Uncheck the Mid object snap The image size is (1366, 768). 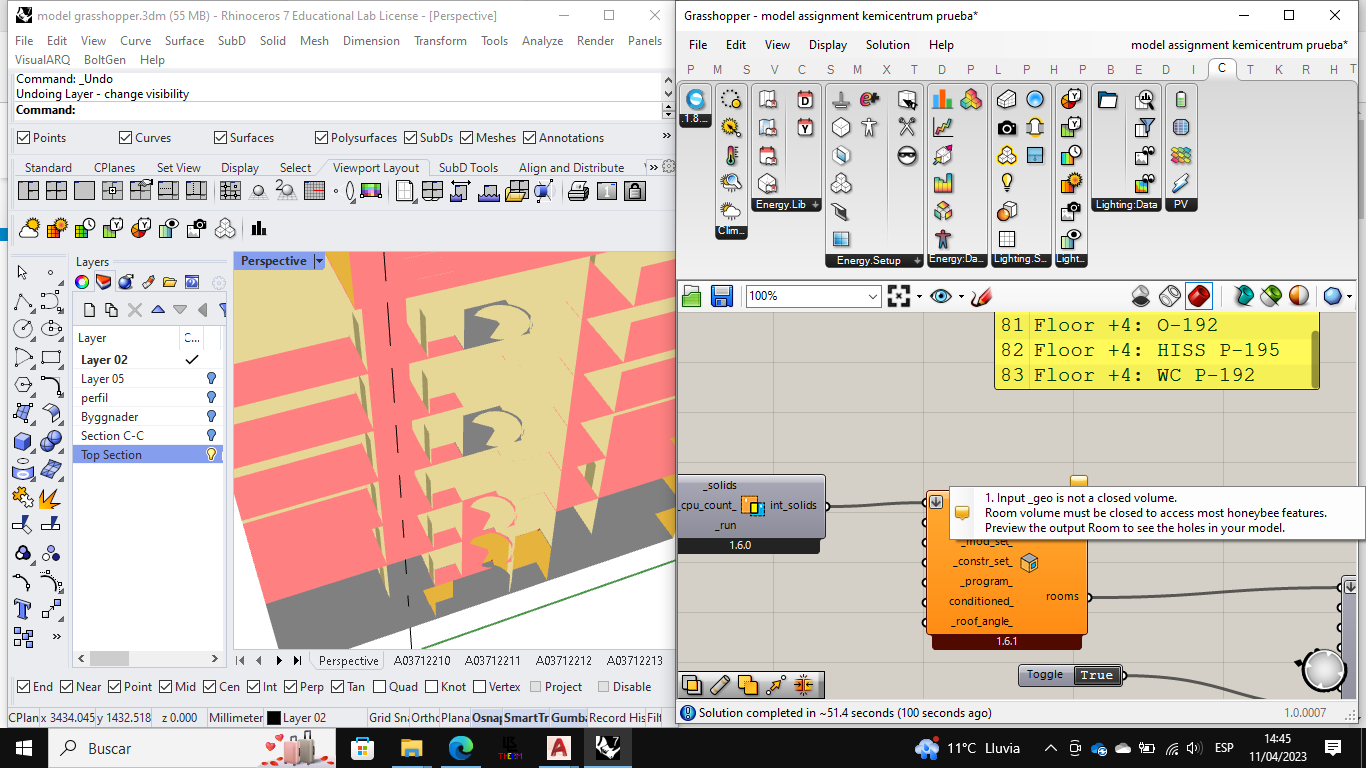(166, 687)
